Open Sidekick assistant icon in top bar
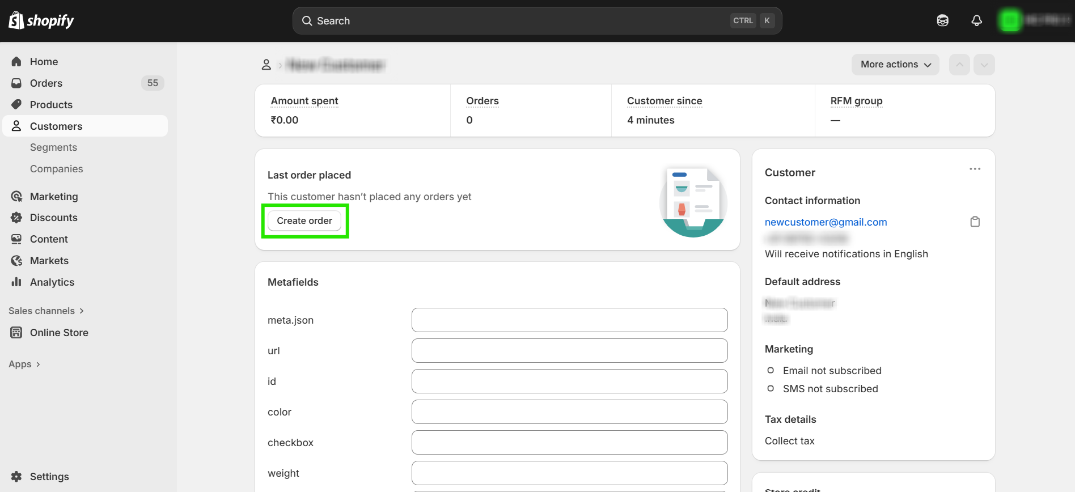 [942, 21]
